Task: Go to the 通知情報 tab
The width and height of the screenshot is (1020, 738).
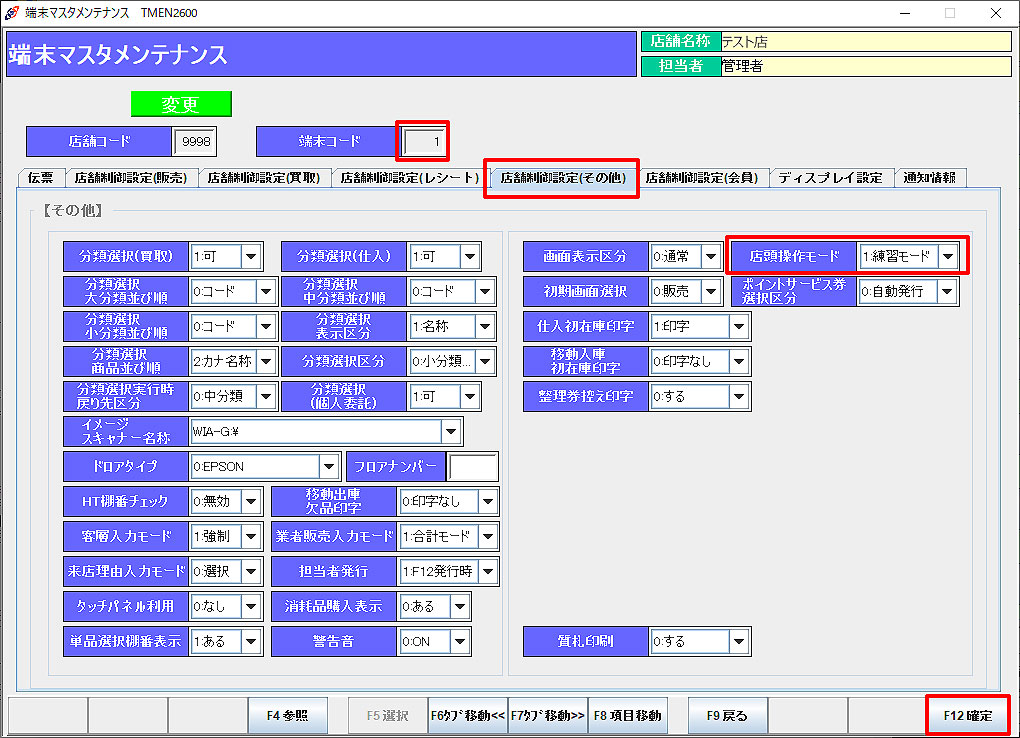Action: (929, 178)
